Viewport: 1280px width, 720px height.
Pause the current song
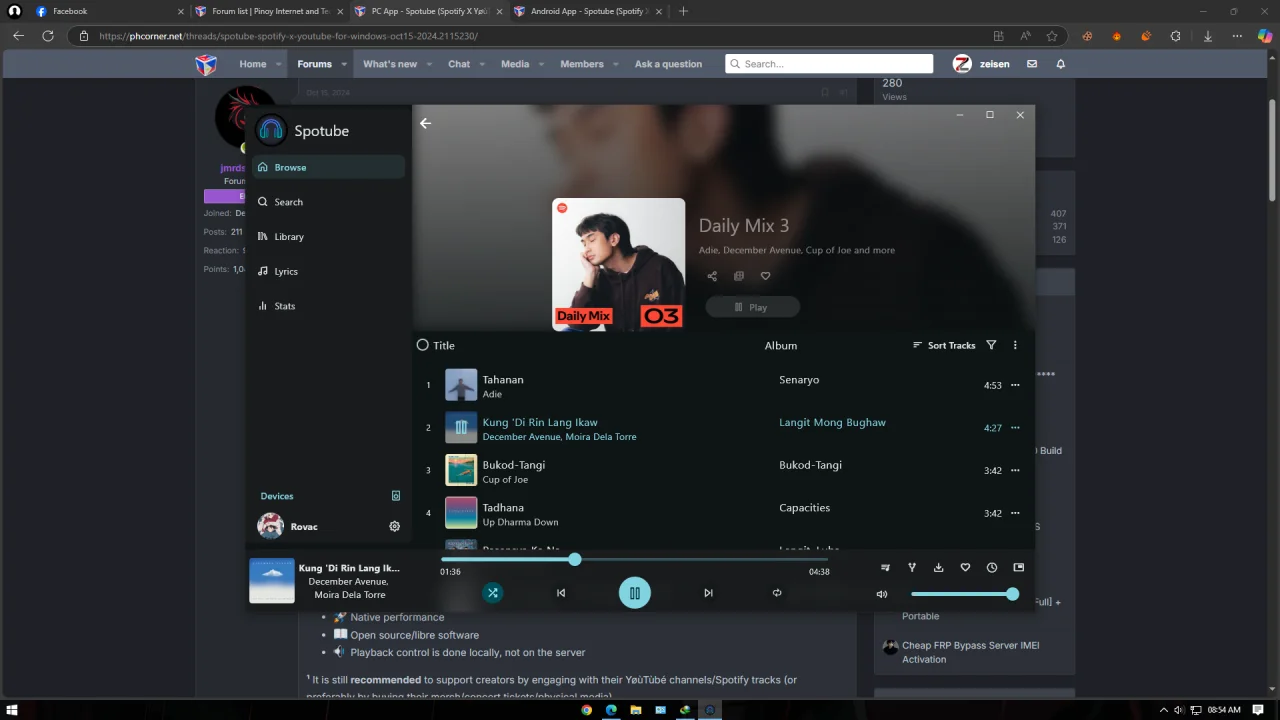tap(634, 593)
